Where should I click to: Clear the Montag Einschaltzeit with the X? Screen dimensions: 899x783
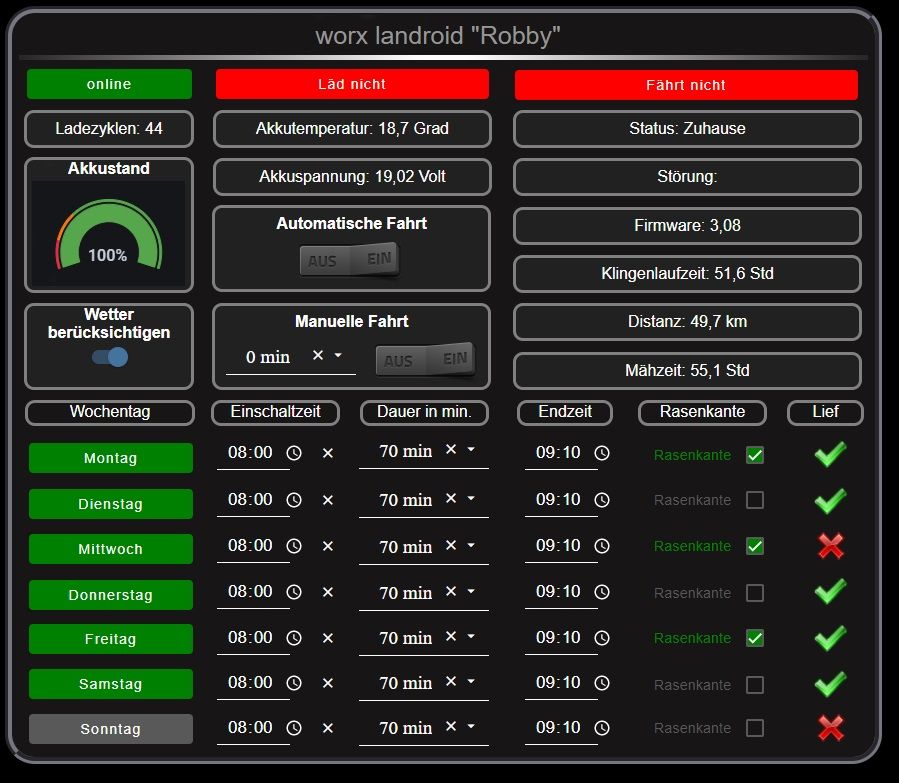[x=328, y=453]
